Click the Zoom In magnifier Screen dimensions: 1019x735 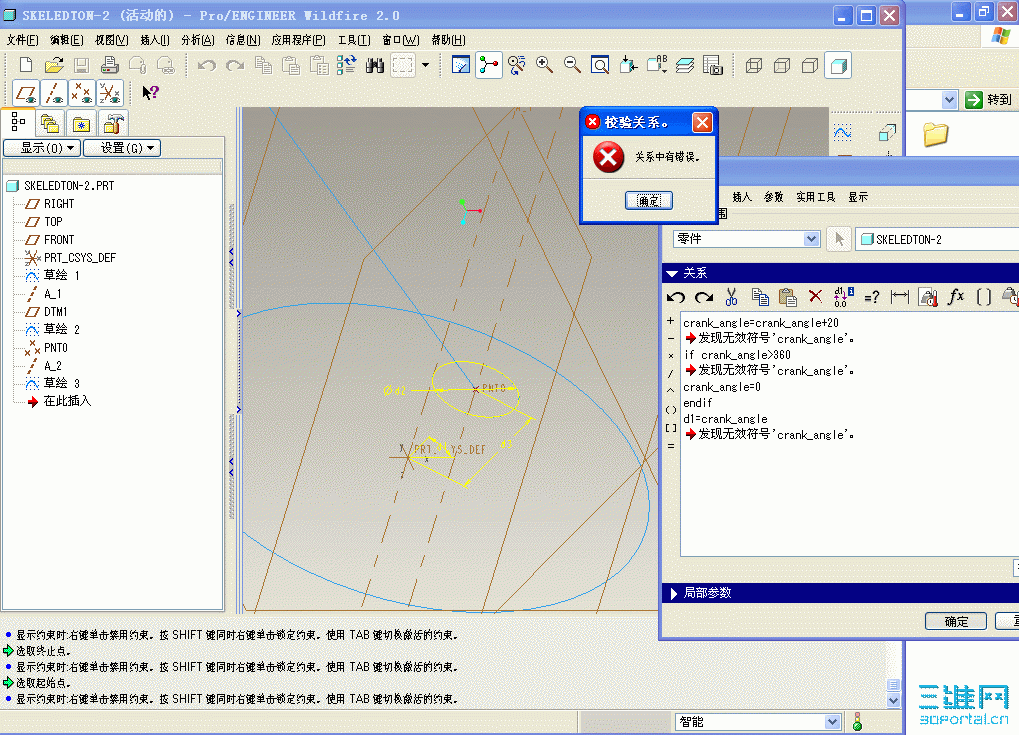coord(544,65)
